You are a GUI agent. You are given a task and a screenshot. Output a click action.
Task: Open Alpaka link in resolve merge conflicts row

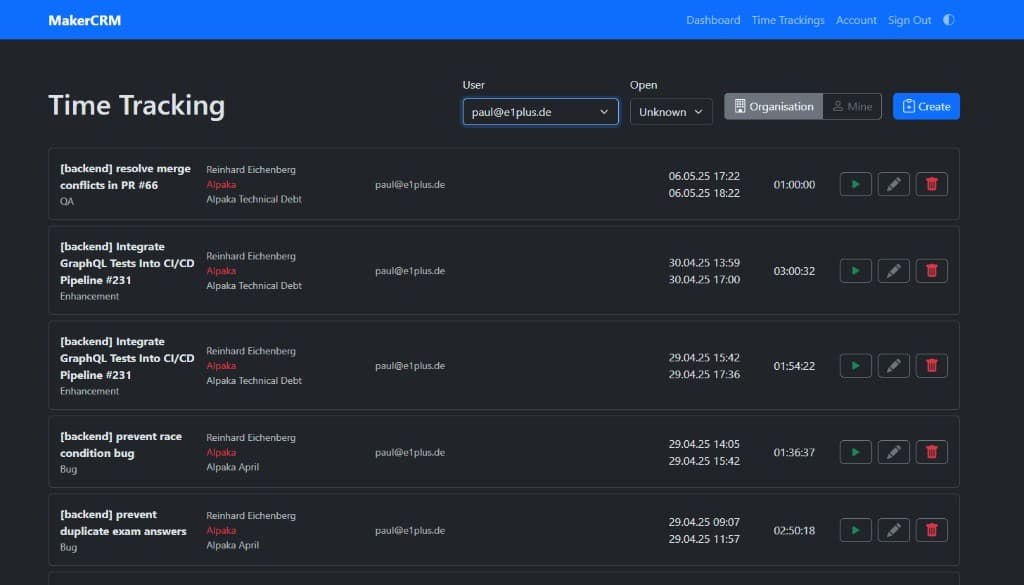221,184
